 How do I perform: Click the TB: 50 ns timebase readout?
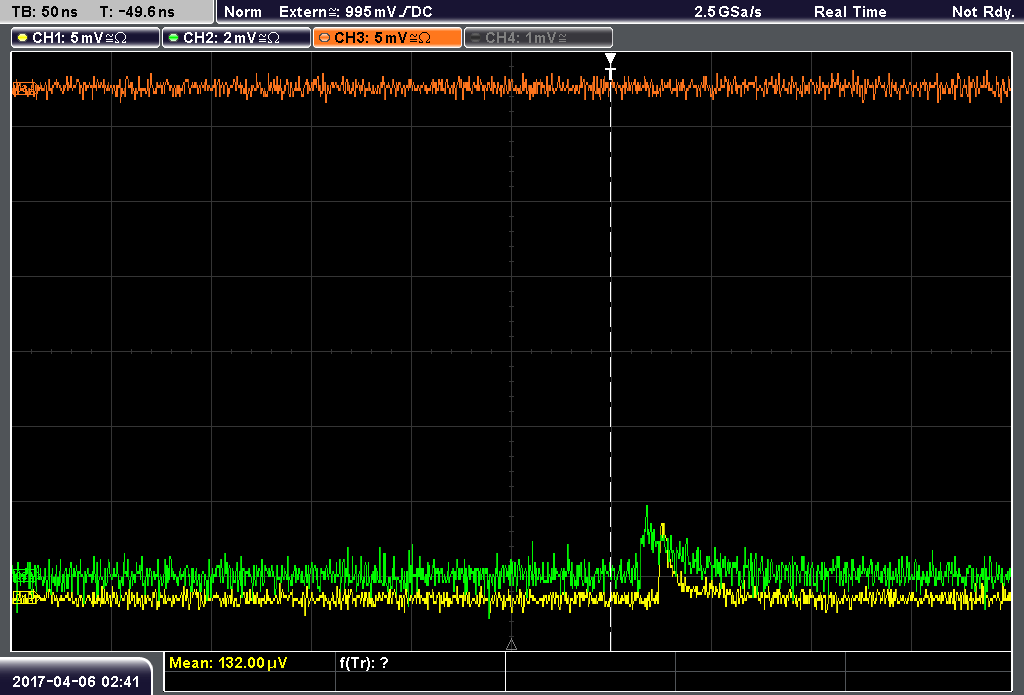(44, 12)
